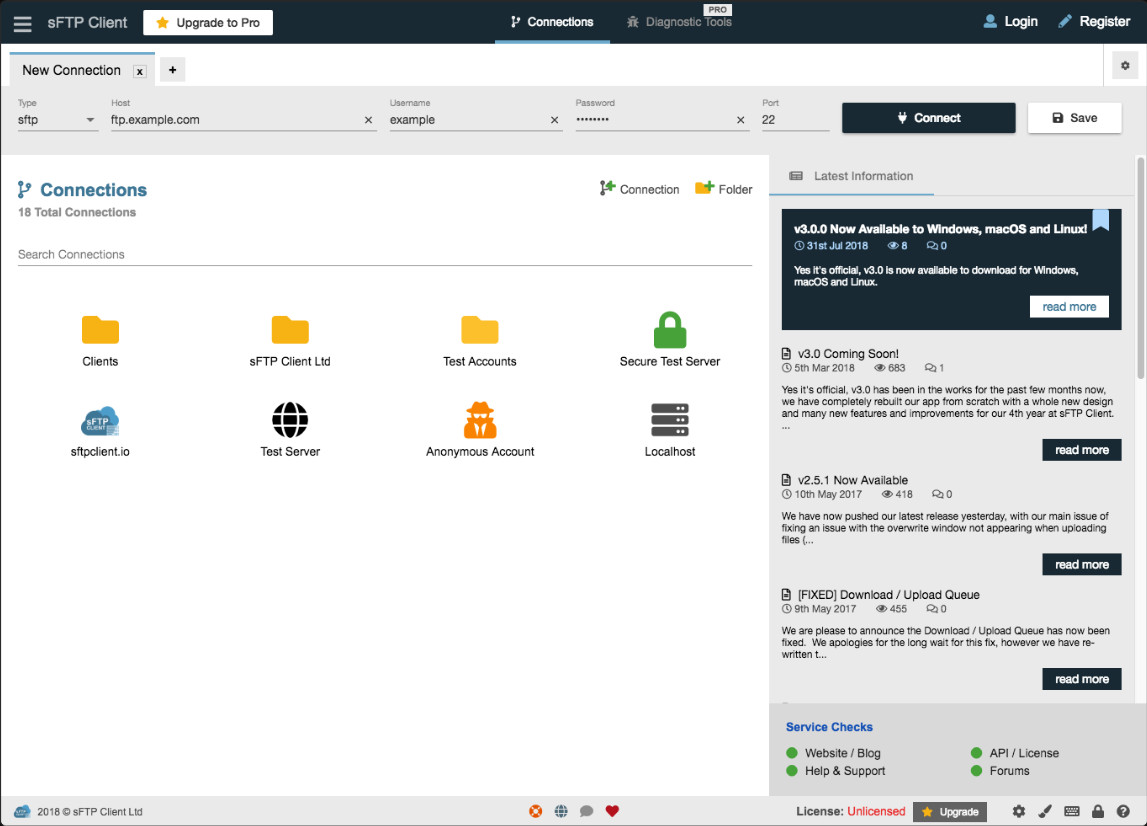
Task: Select the Localhost server connection
Action: click(669, 432)
